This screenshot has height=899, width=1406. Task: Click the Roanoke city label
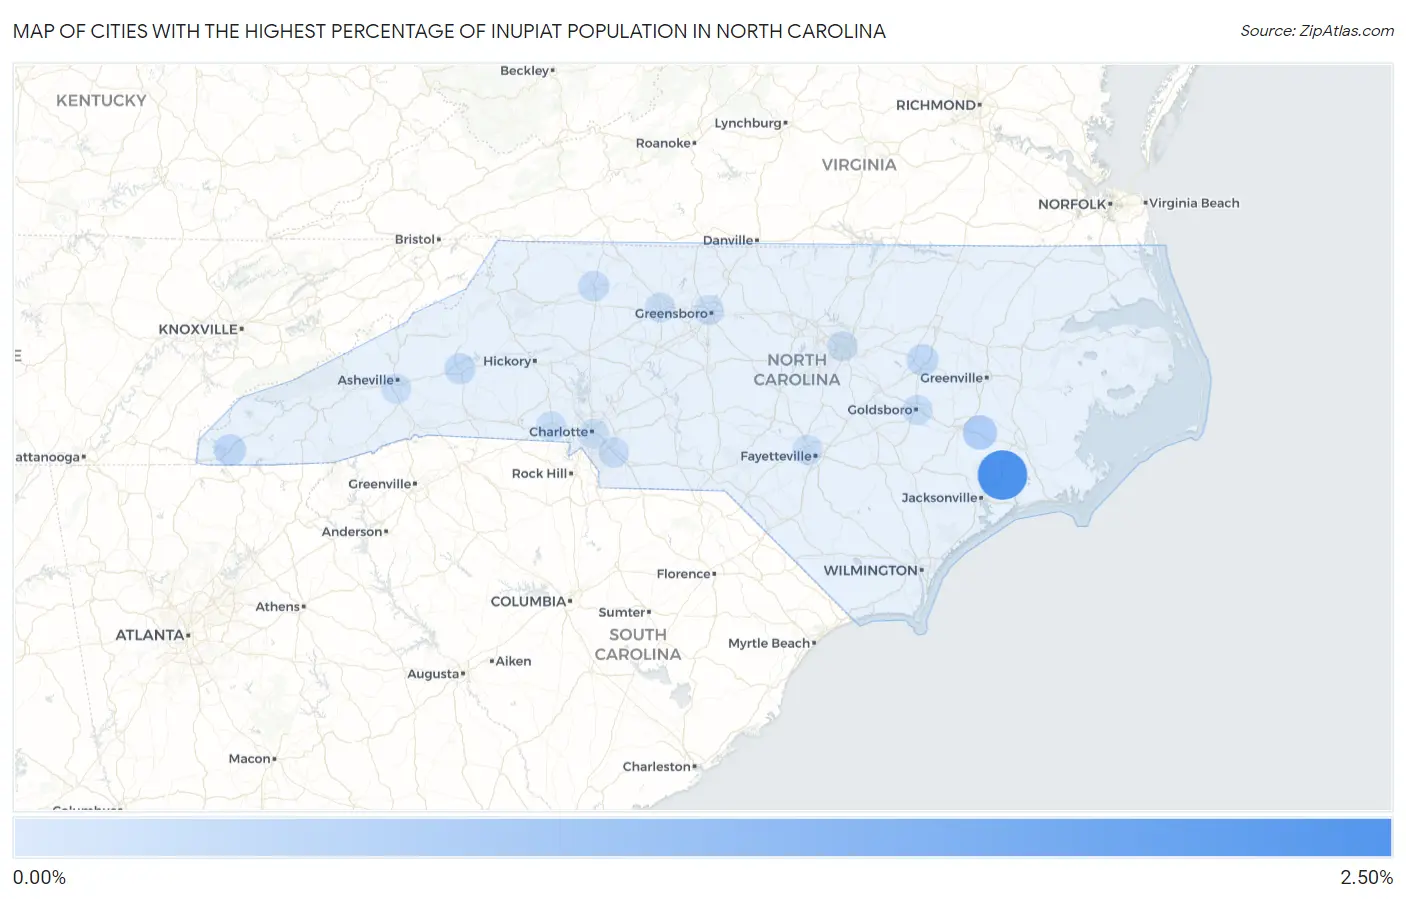coord(663,143)
